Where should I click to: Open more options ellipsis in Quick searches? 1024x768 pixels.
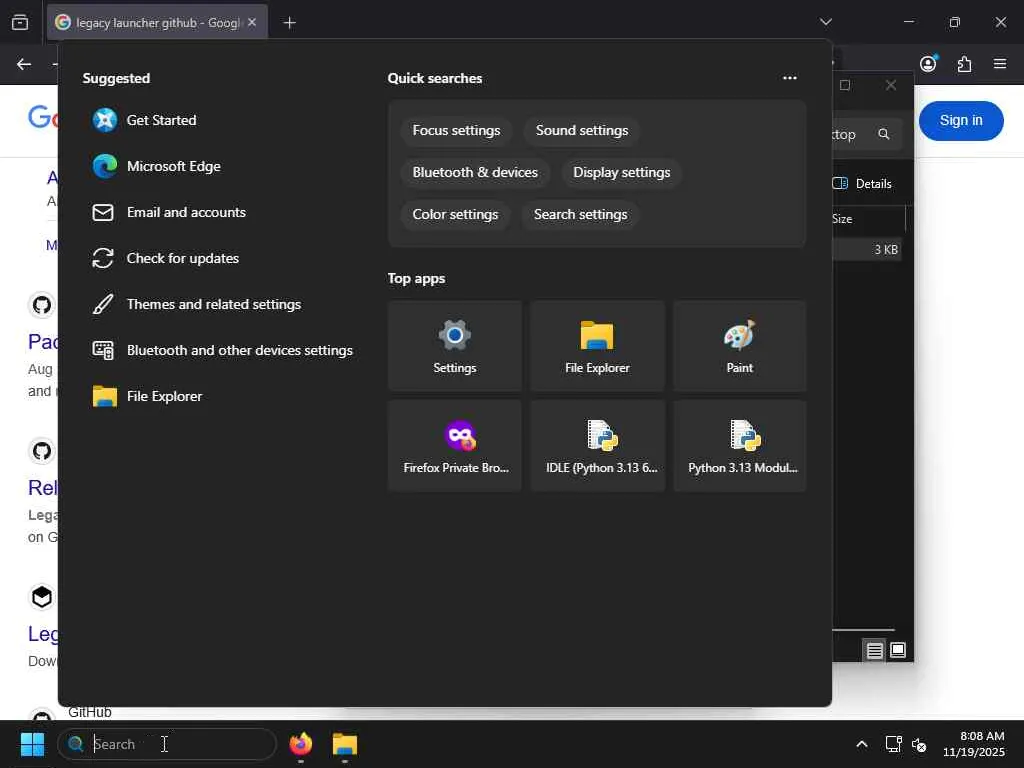pyautogui.click(x=790, y=78)
